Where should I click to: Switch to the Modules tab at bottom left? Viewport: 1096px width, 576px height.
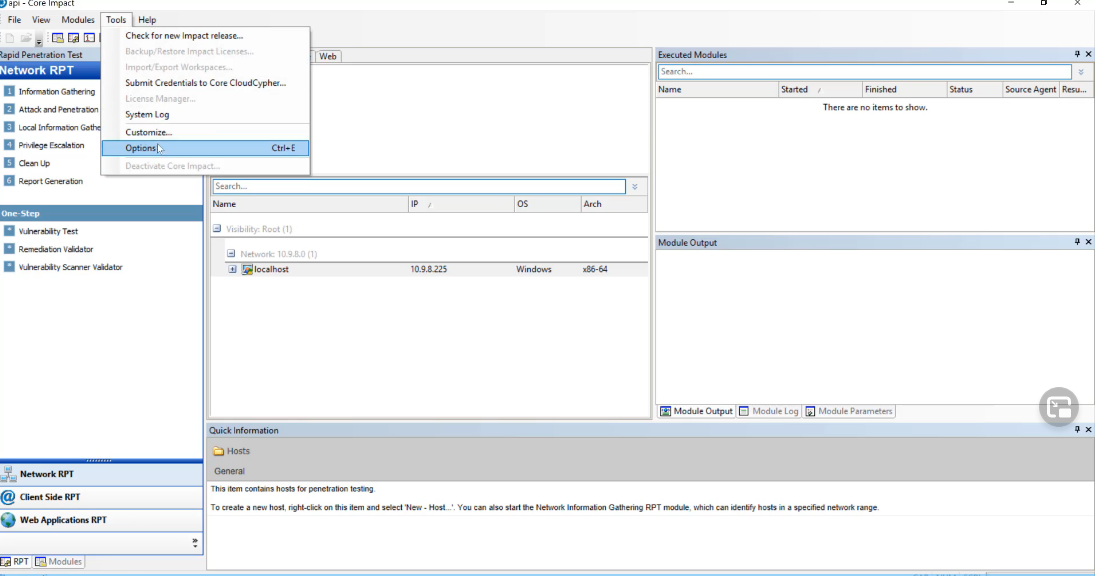pyautogui.click(x=59, y=562)
